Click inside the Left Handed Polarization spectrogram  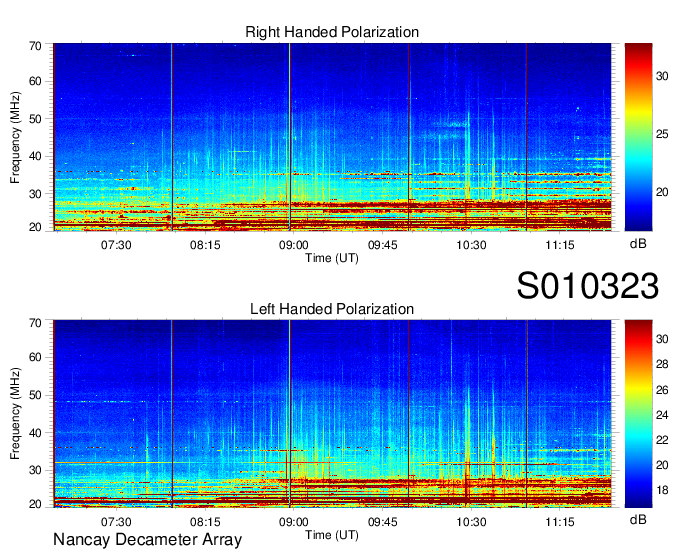click(332, 414)
